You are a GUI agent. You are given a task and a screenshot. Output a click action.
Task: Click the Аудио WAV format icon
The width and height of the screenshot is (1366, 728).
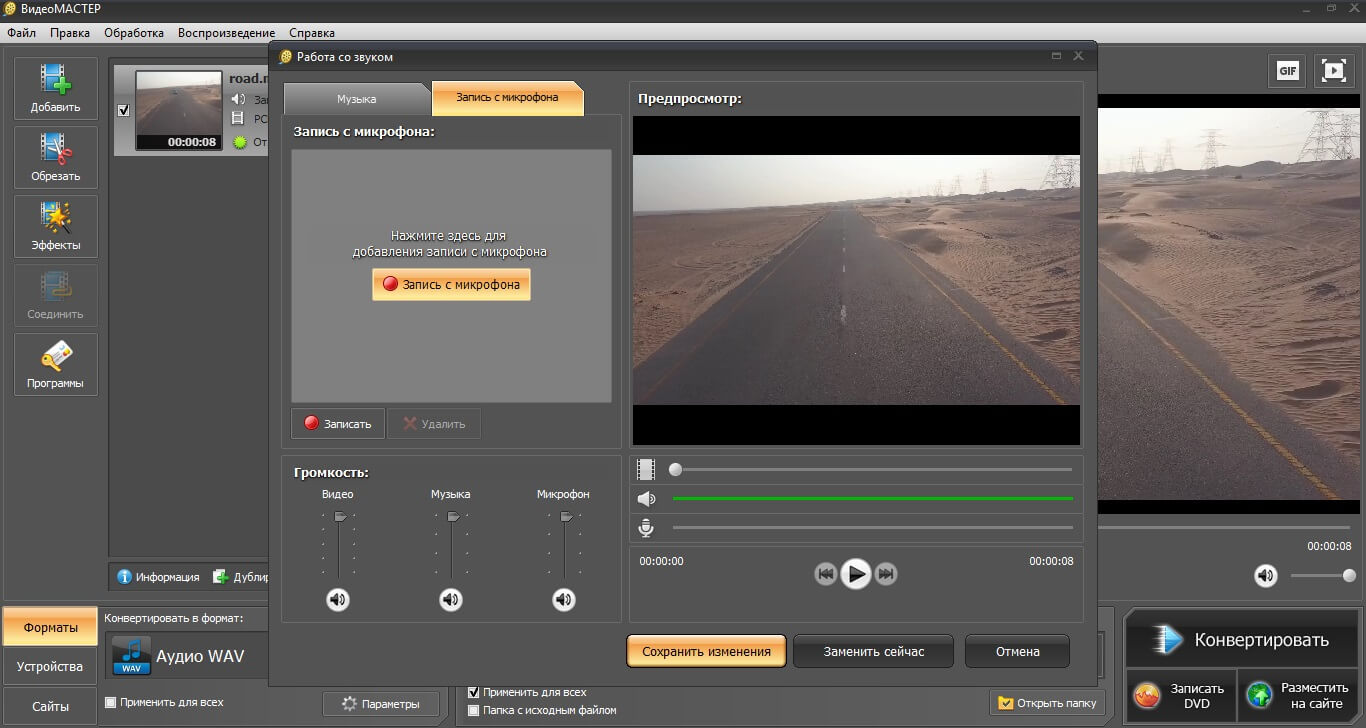point(131,656)
